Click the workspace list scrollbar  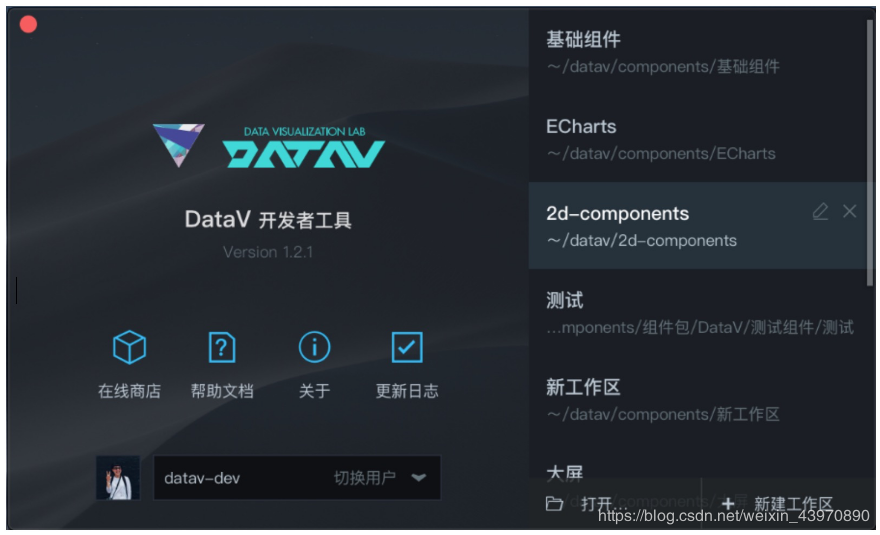click(x=870, y=153)
